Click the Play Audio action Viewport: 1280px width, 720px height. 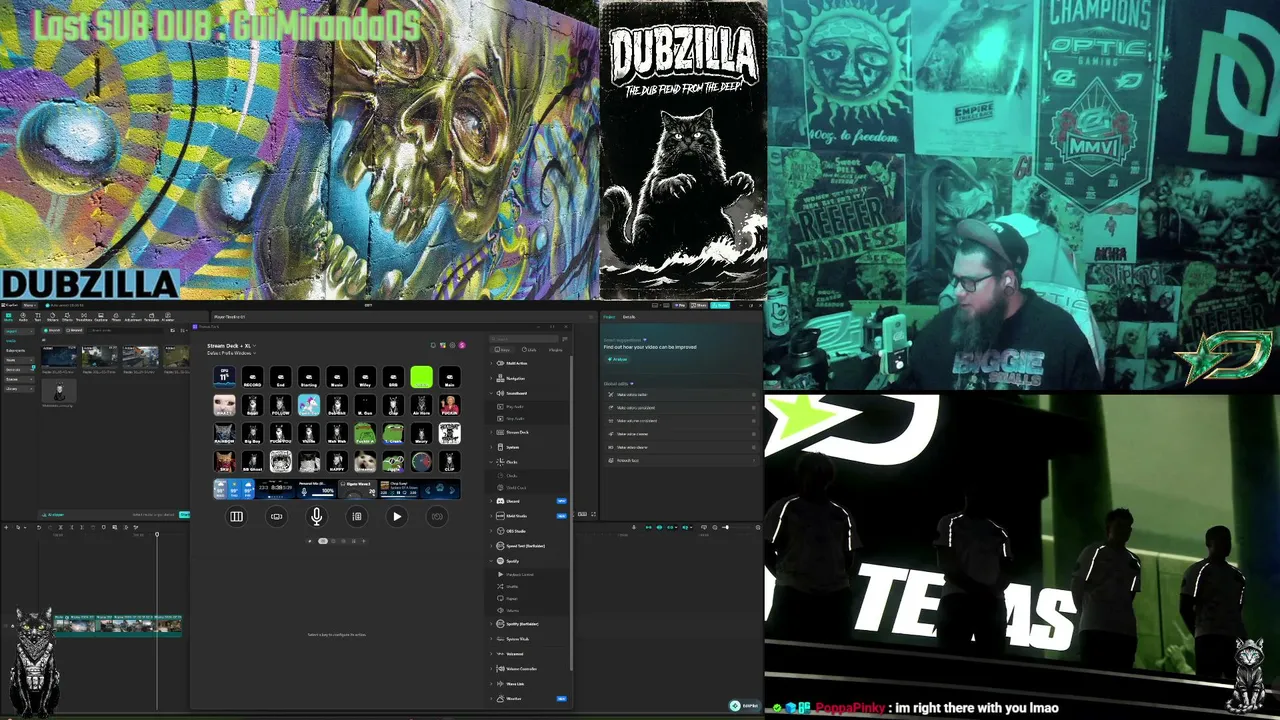pyautogui.click(x=530, y=407)
